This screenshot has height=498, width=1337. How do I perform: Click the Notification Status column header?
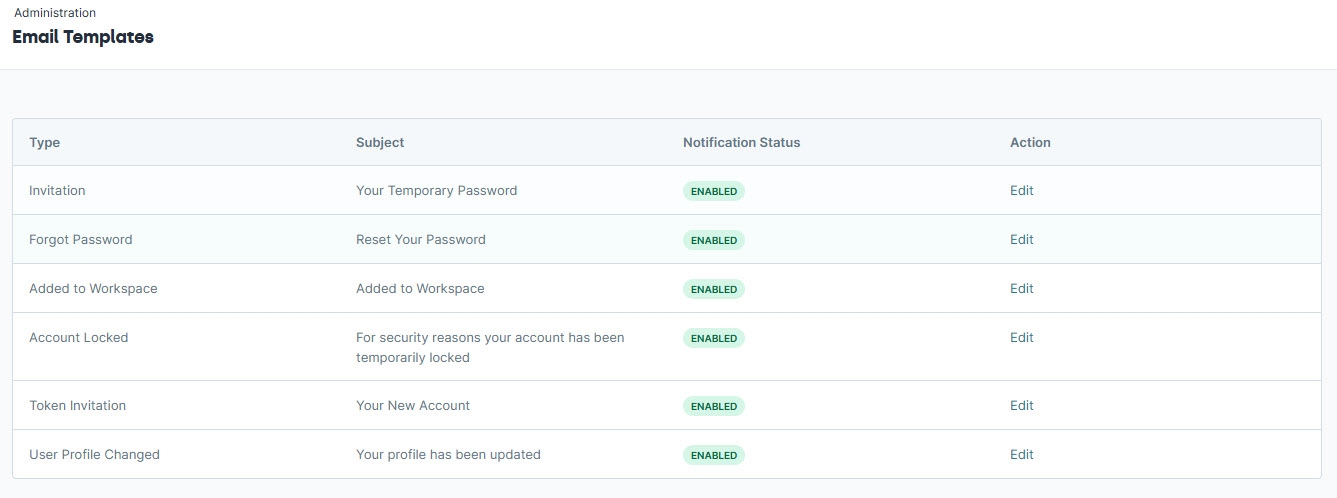pyautogui.click(x=741, y=142)
